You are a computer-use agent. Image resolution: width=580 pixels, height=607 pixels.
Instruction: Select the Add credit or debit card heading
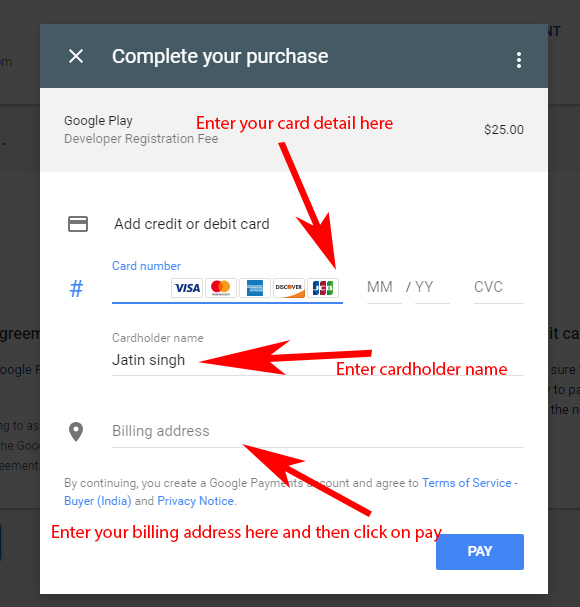pos(192,224)
